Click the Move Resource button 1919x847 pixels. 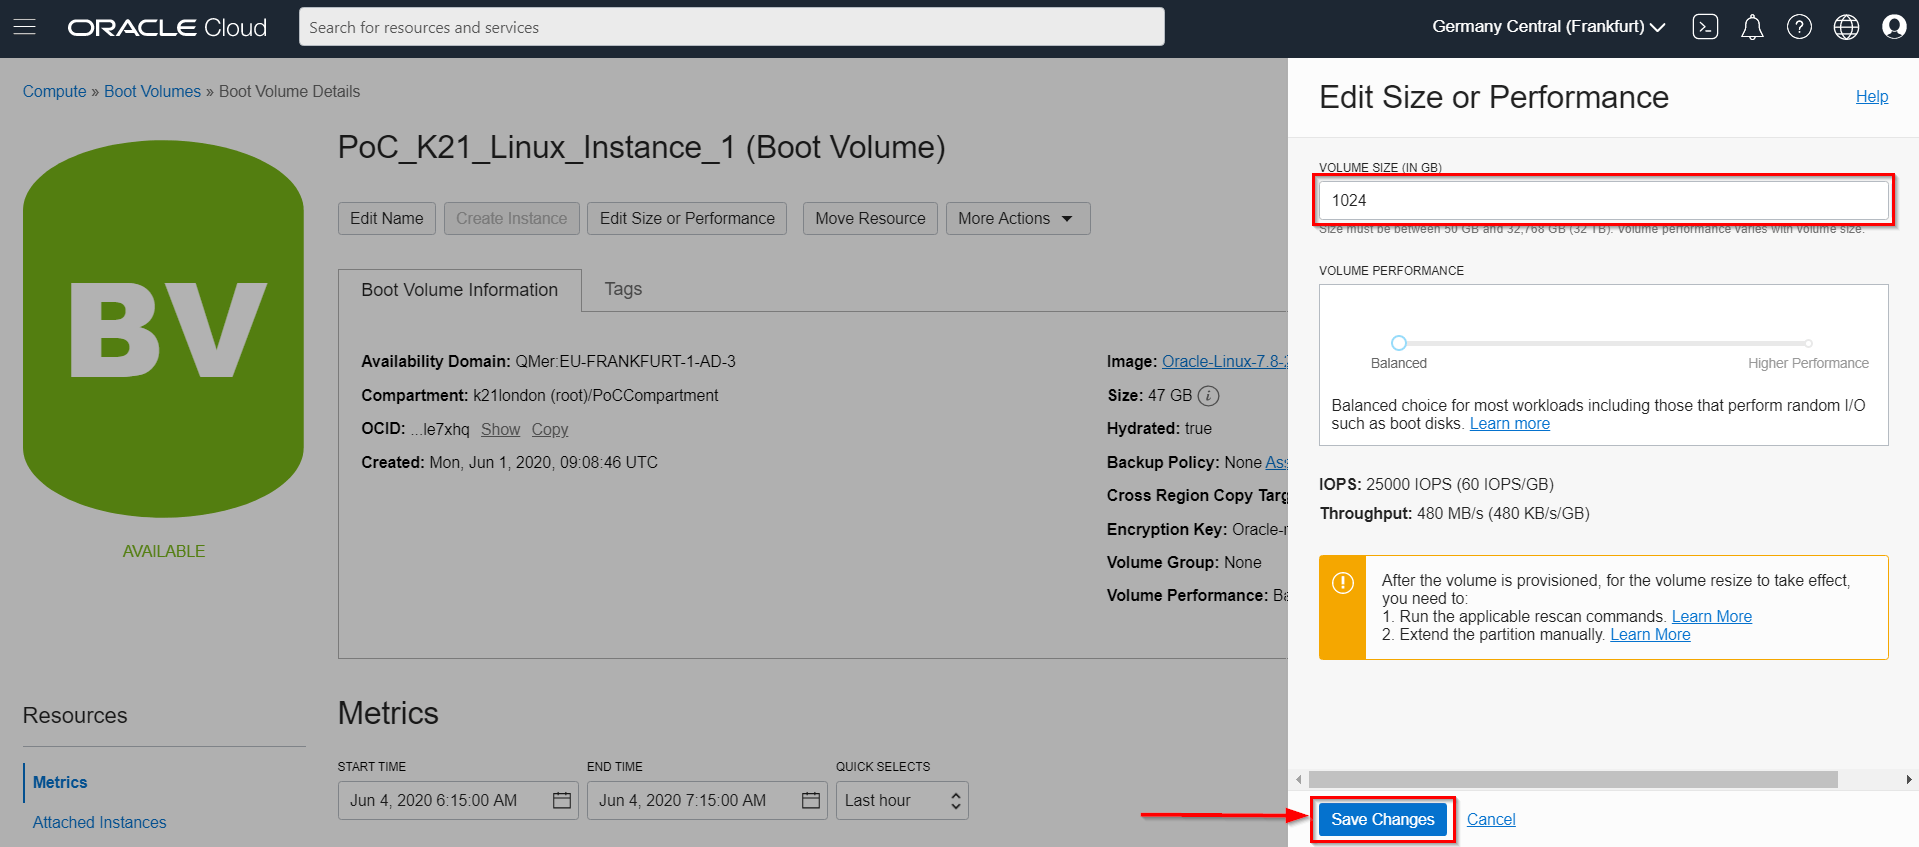870,218
